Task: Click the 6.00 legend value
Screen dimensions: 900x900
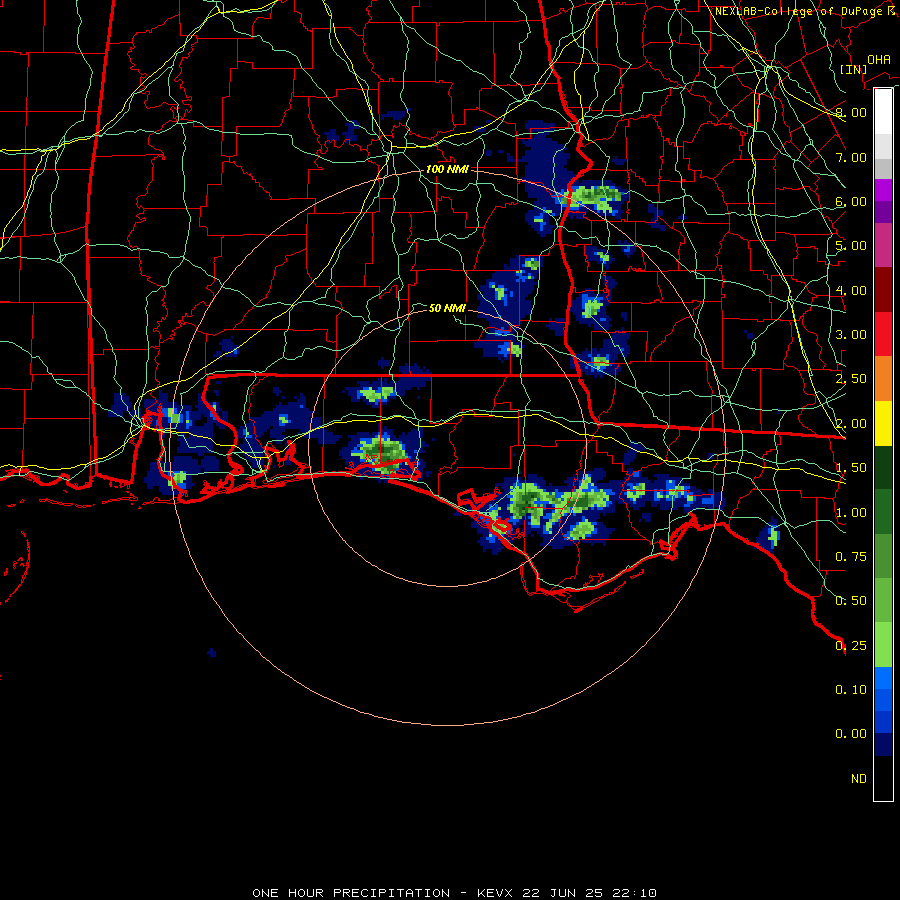Action: coord(851,201)
